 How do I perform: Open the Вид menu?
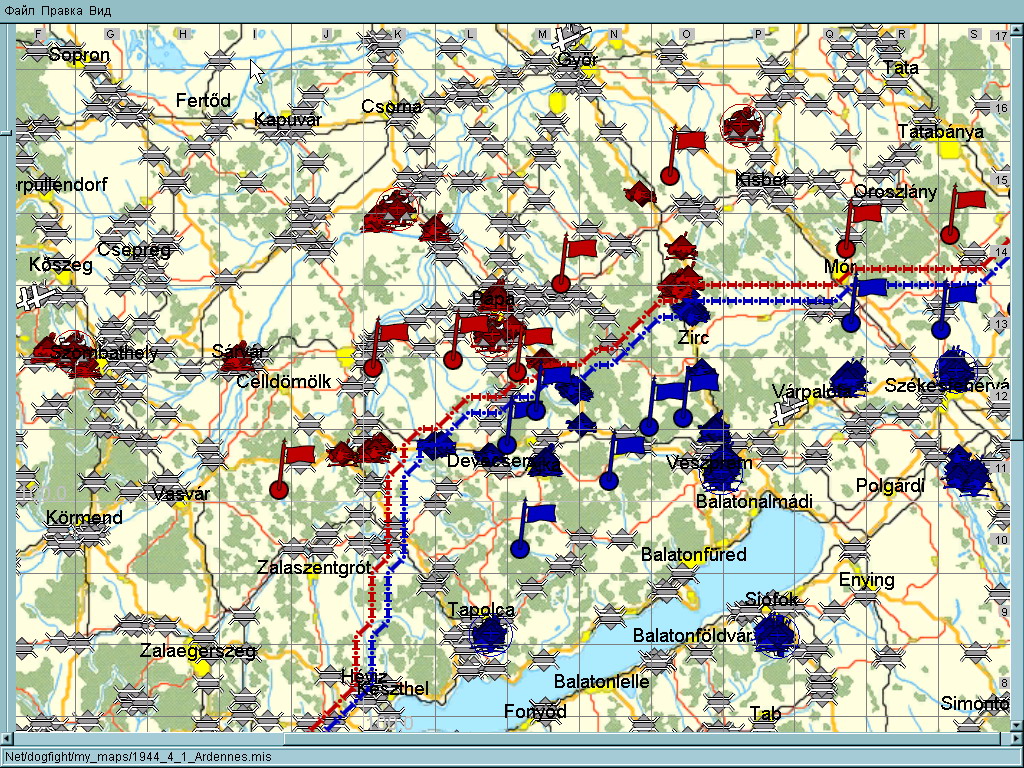click(x=100, y=10)
